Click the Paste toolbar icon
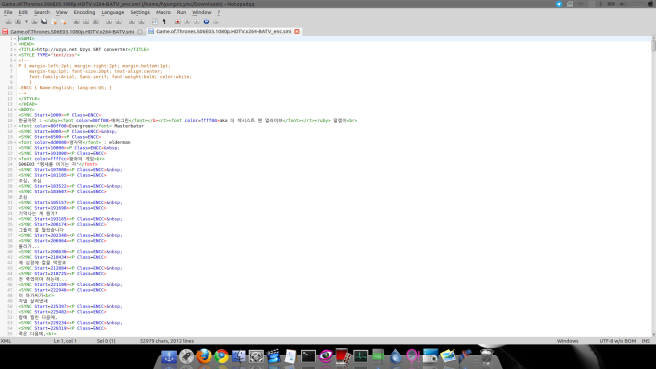The width and height of the screenshot is (656, 369). pyautogui.click(x=95, y=22)
